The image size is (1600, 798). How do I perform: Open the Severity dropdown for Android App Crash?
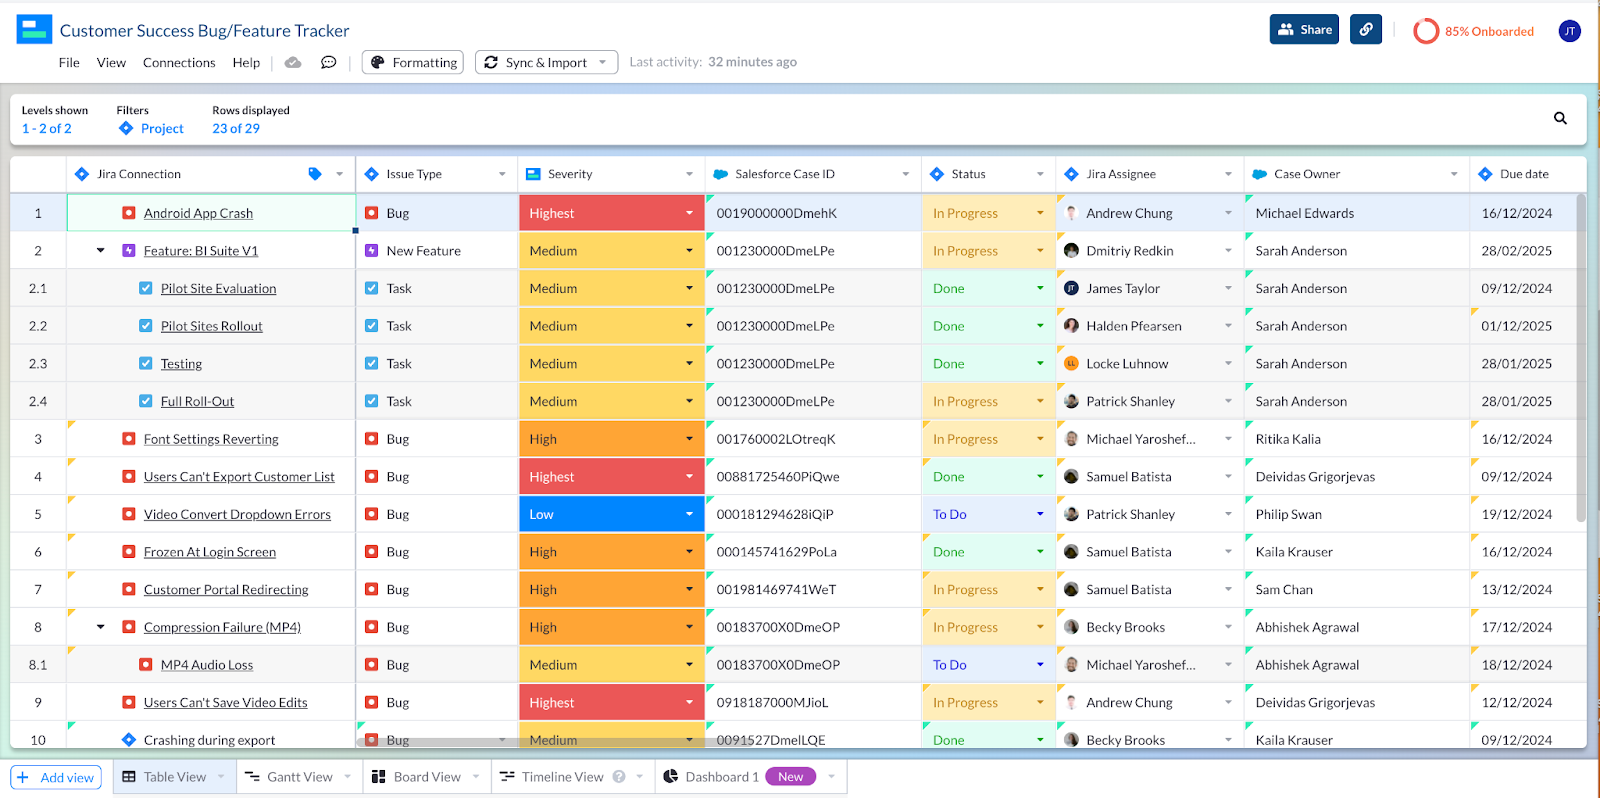[x=689, y=213]
